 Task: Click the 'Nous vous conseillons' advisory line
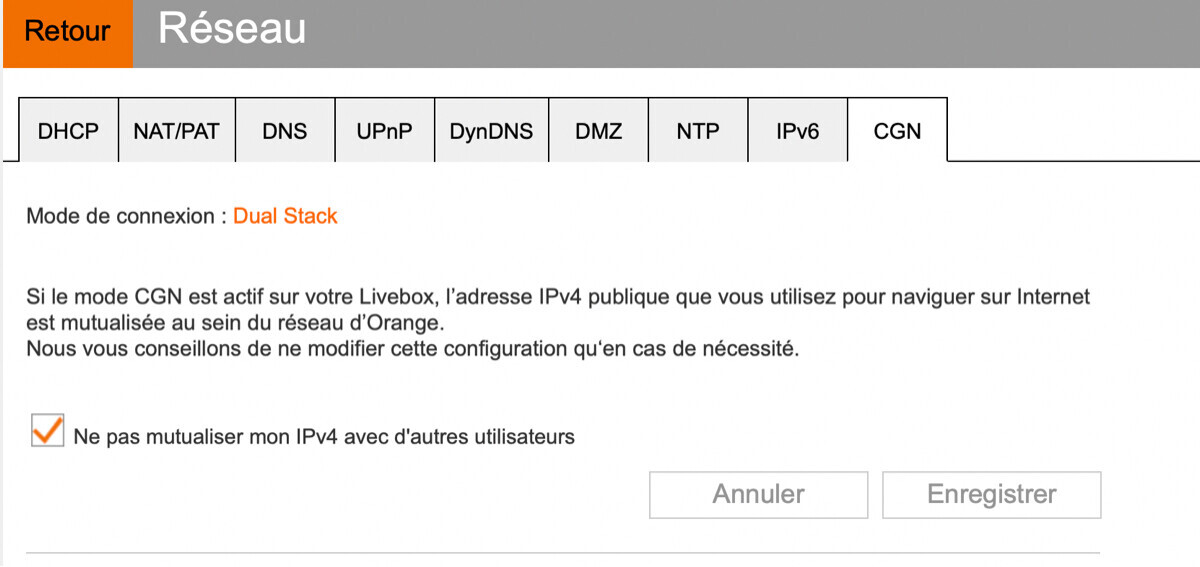[412, 350]
